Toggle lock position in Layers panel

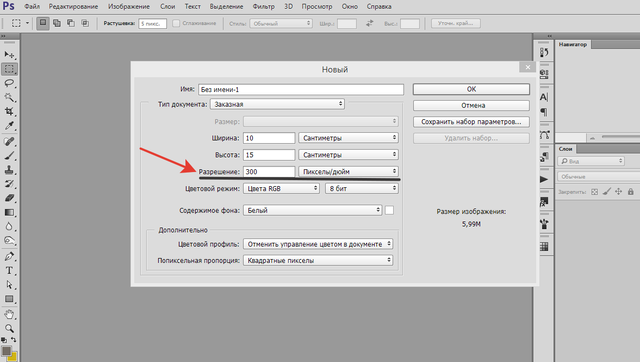(x=619, y=191)
